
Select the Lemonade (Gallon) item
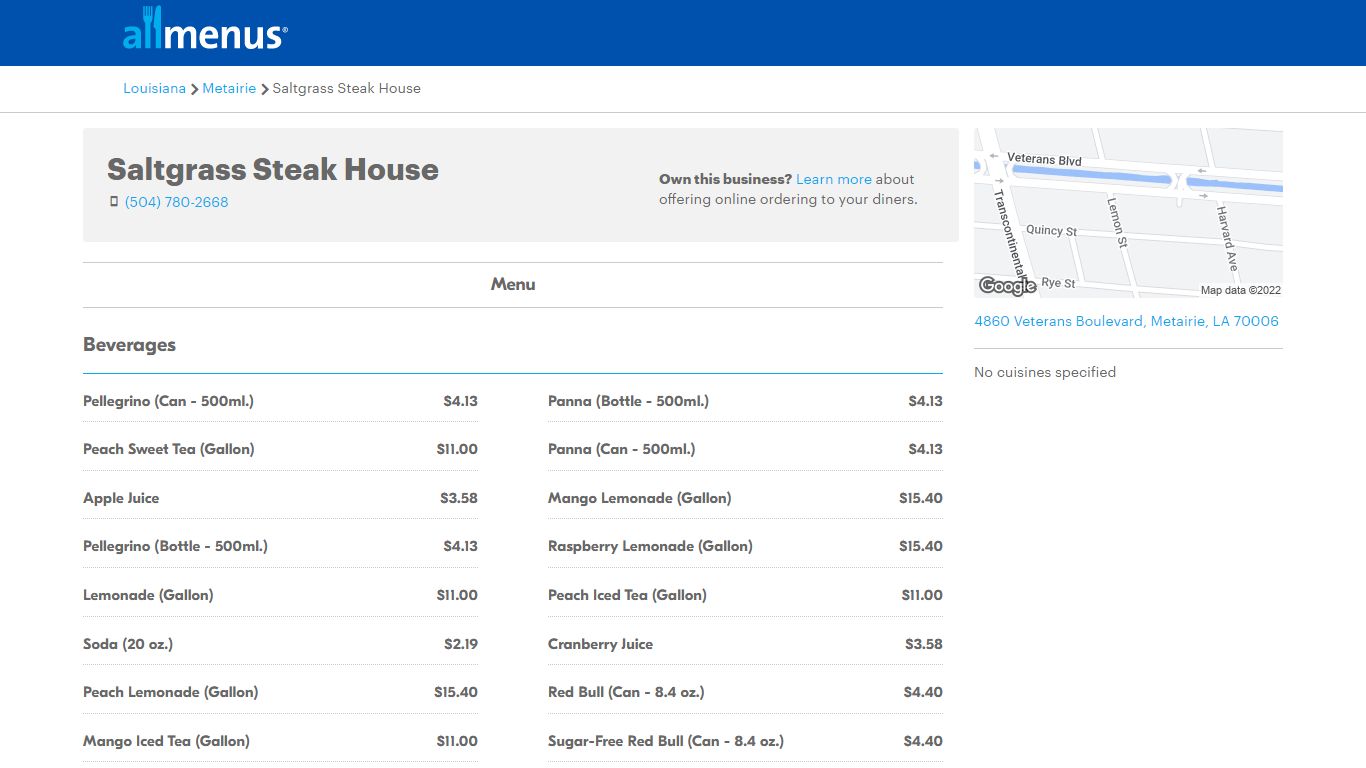pos(148,595)
